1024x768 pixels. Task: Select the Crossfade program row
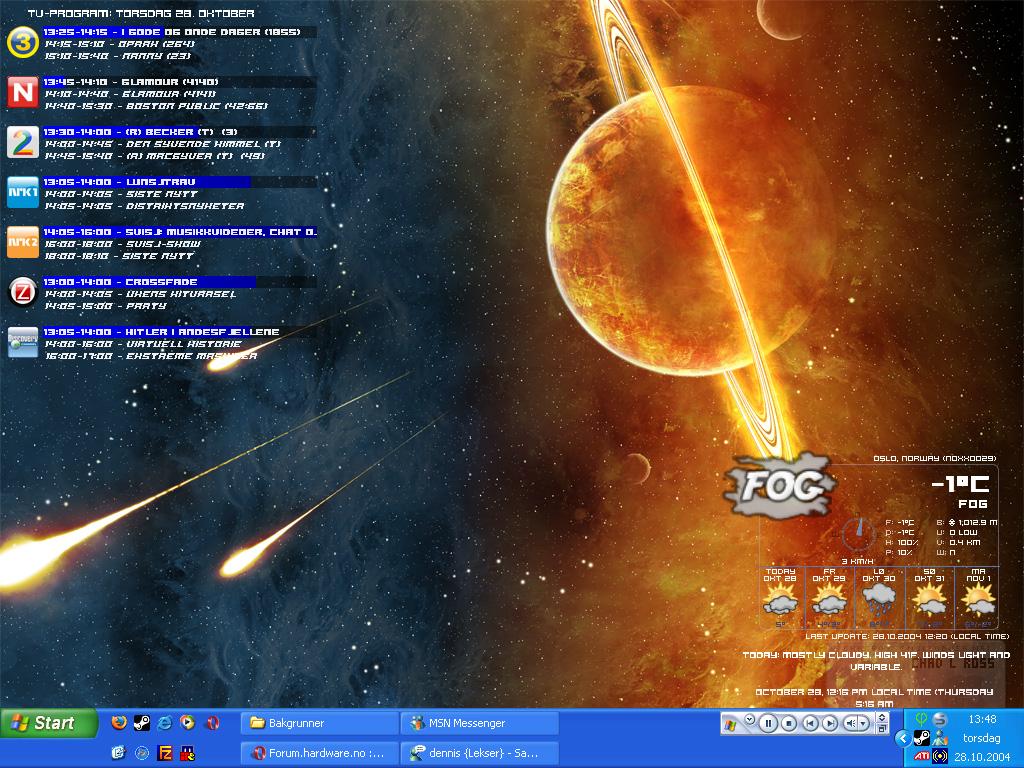(x=180, y=282)
